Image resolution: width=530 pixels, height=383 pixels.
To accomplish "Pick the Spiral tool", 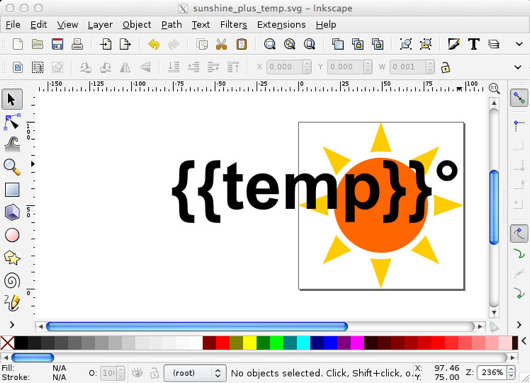I will pos(12,281).
